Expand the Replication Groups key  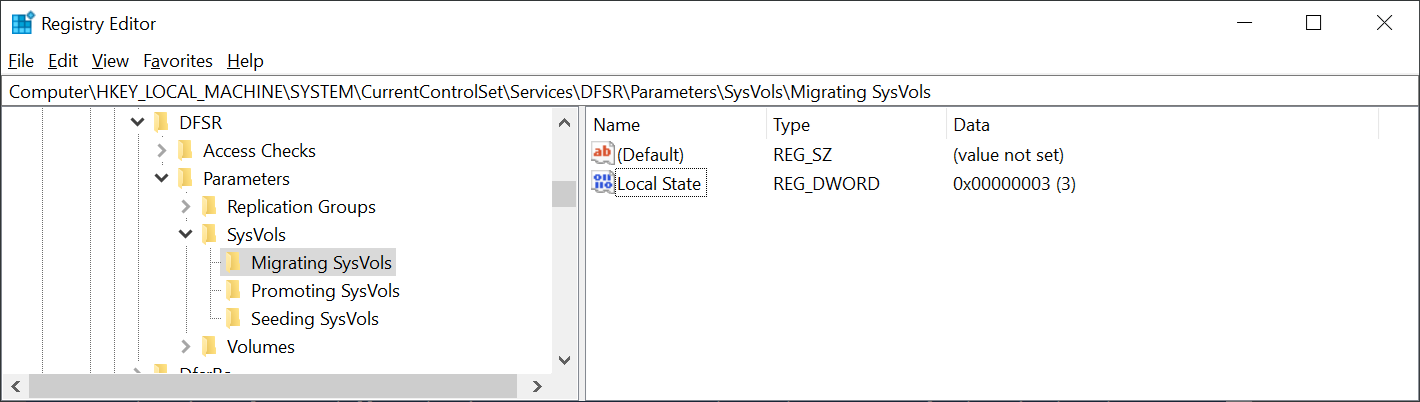(185, 207)
